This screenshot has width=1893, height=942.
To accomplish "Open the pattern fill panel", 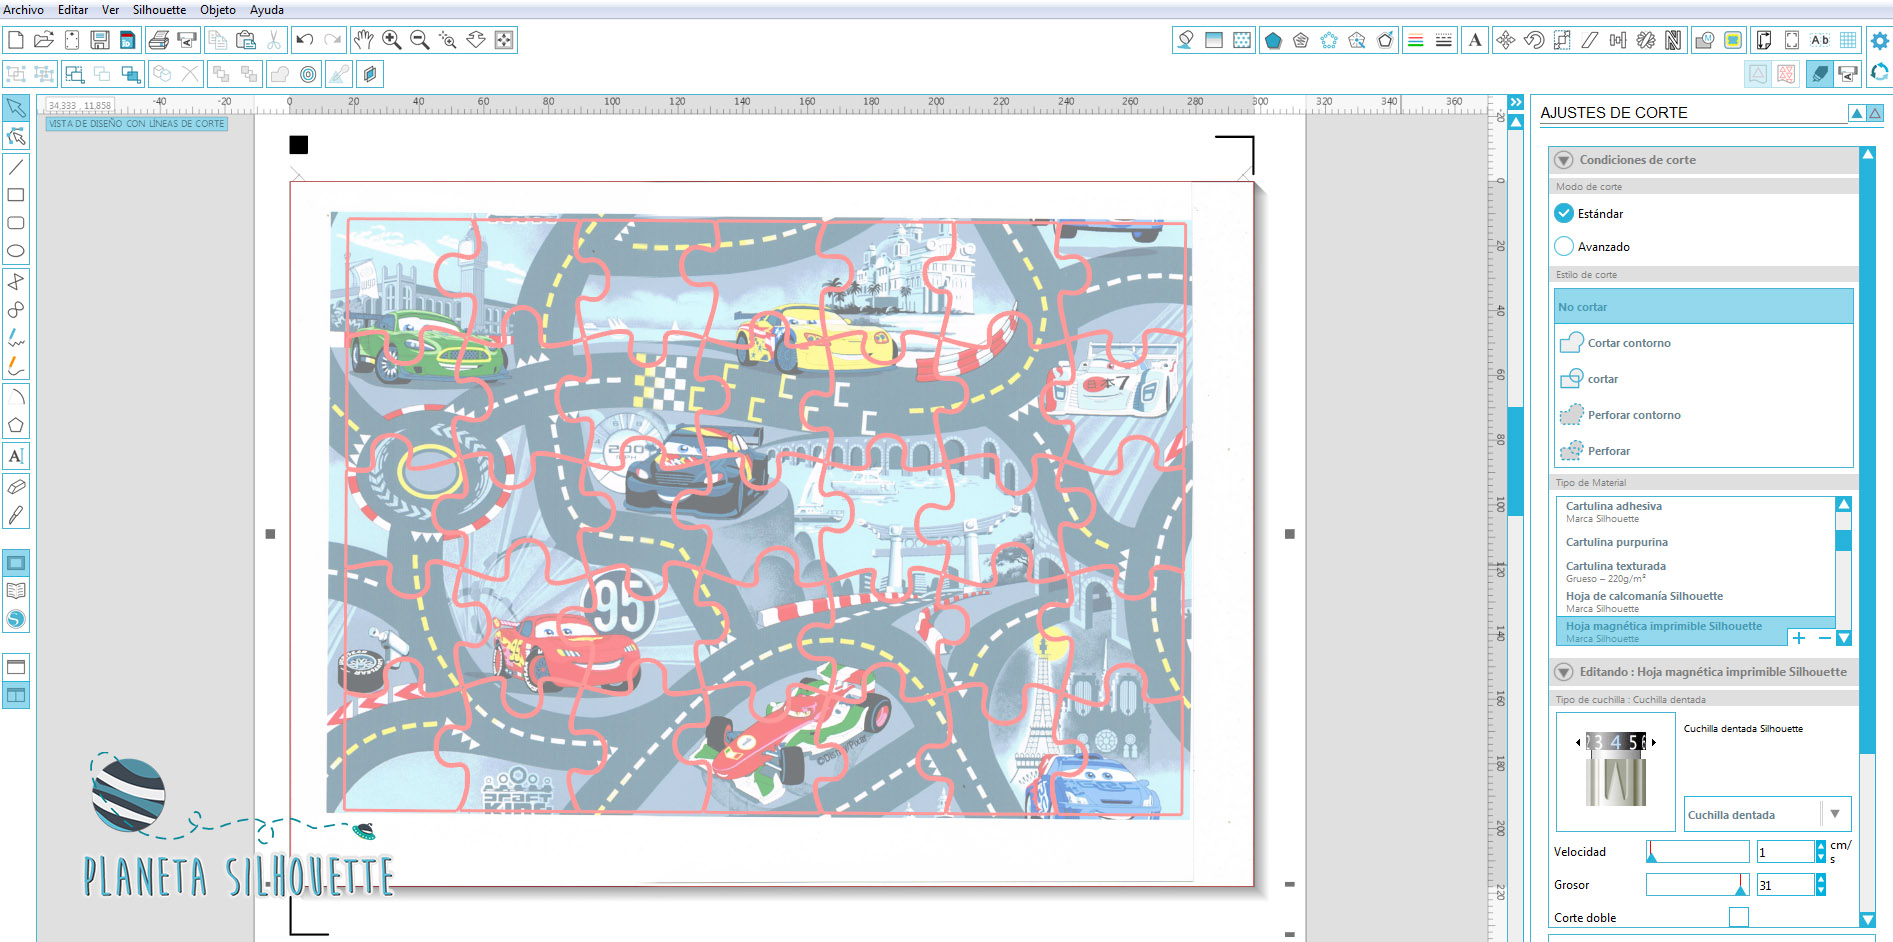I will 1242,40.
